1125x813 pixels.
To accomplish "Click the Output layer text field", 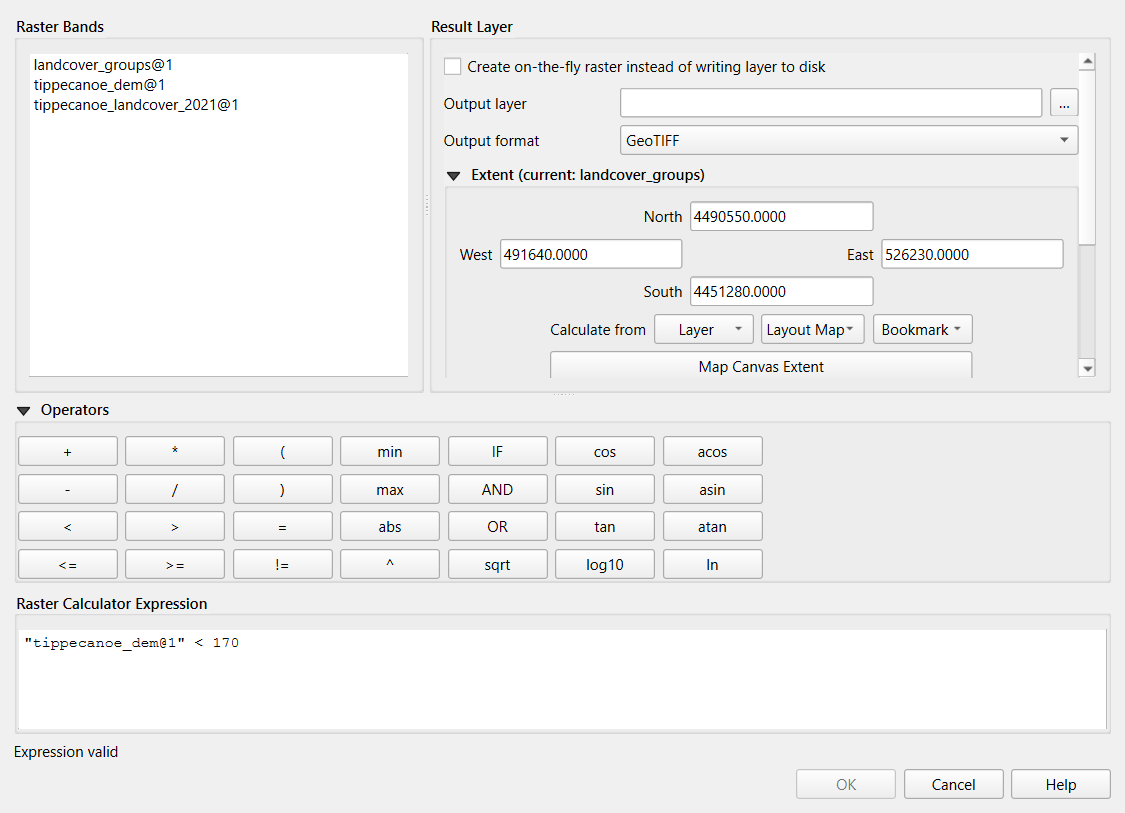I will pos(831,103).
